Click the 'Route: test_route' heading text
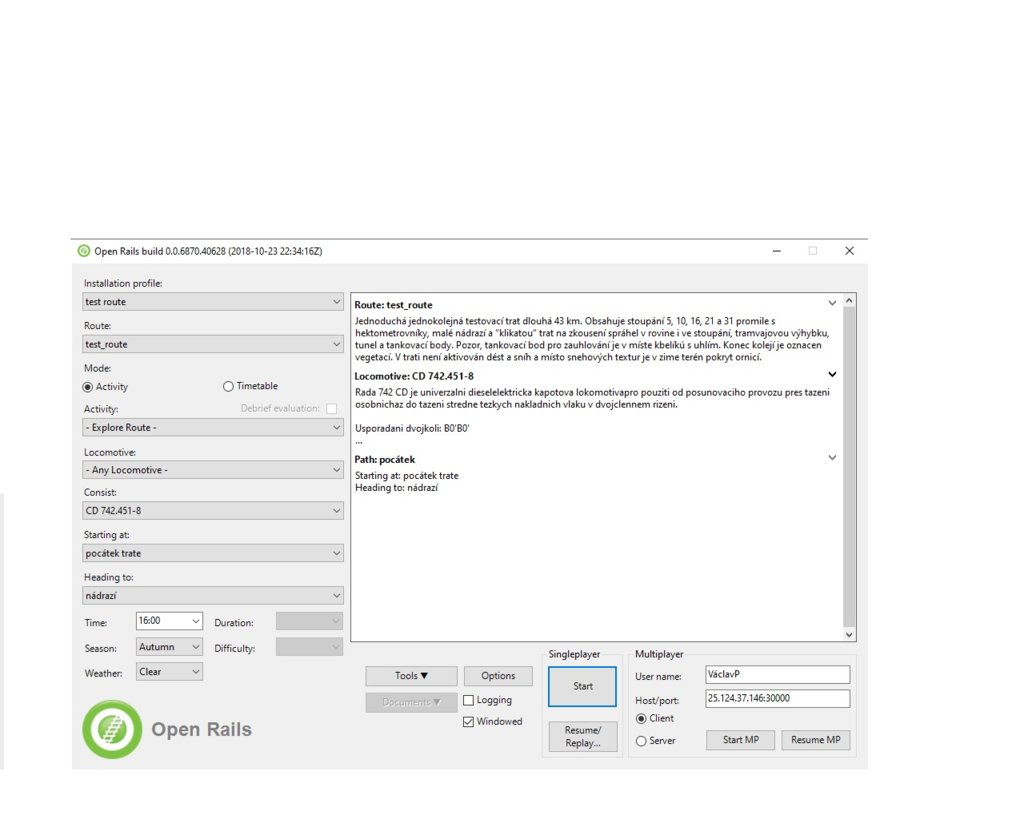 pos(393,305)
